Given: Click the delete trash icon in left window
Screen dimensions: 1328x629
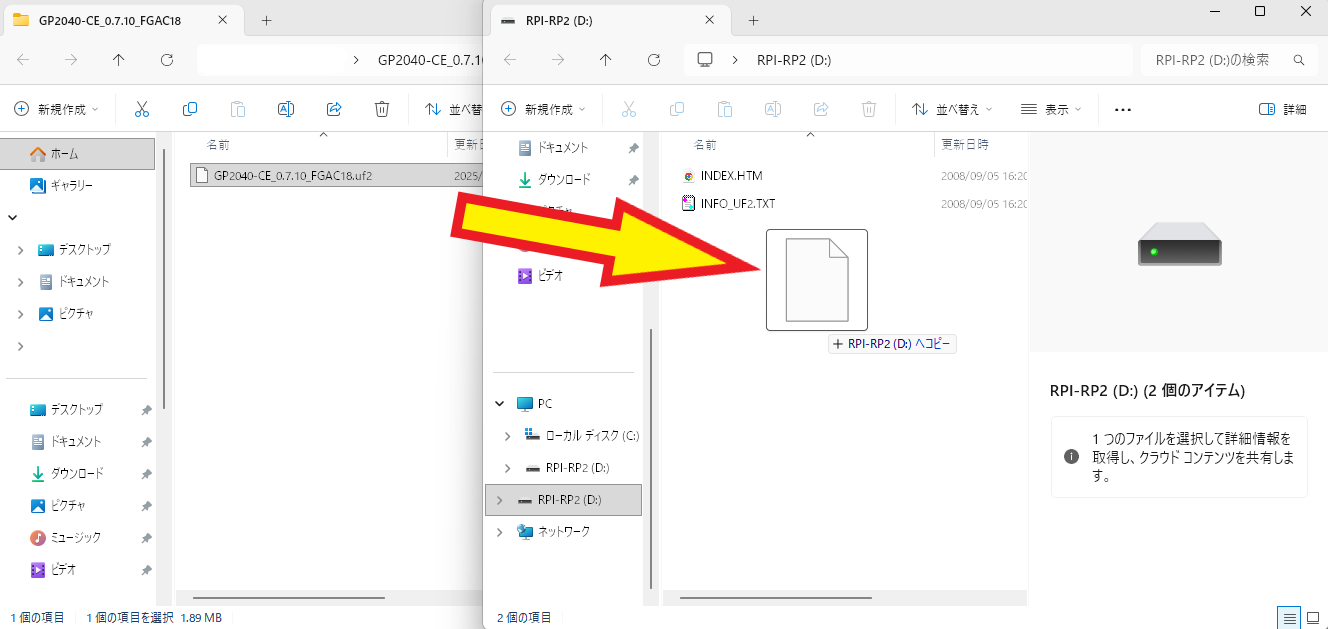Looking at the screenshot, I should (x=382, y=109).
